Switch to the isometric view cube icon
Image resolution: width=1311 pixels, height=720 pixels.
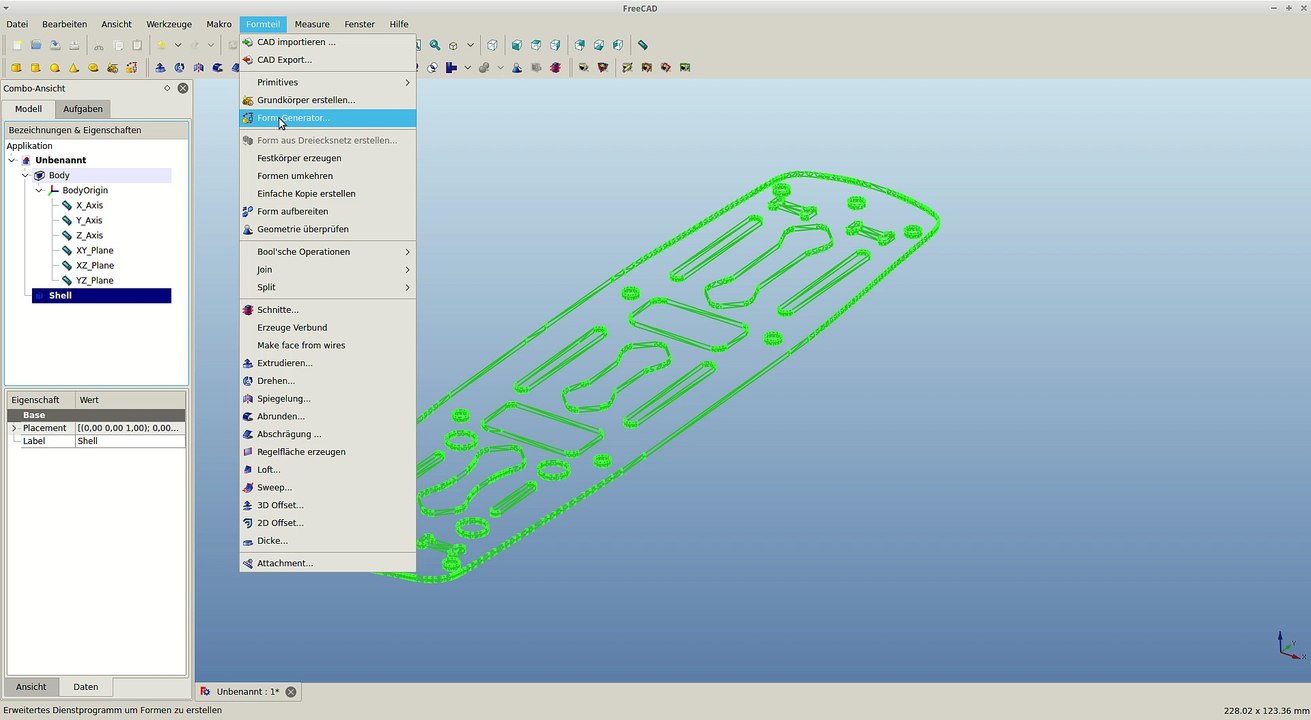(x=492, y=45)
